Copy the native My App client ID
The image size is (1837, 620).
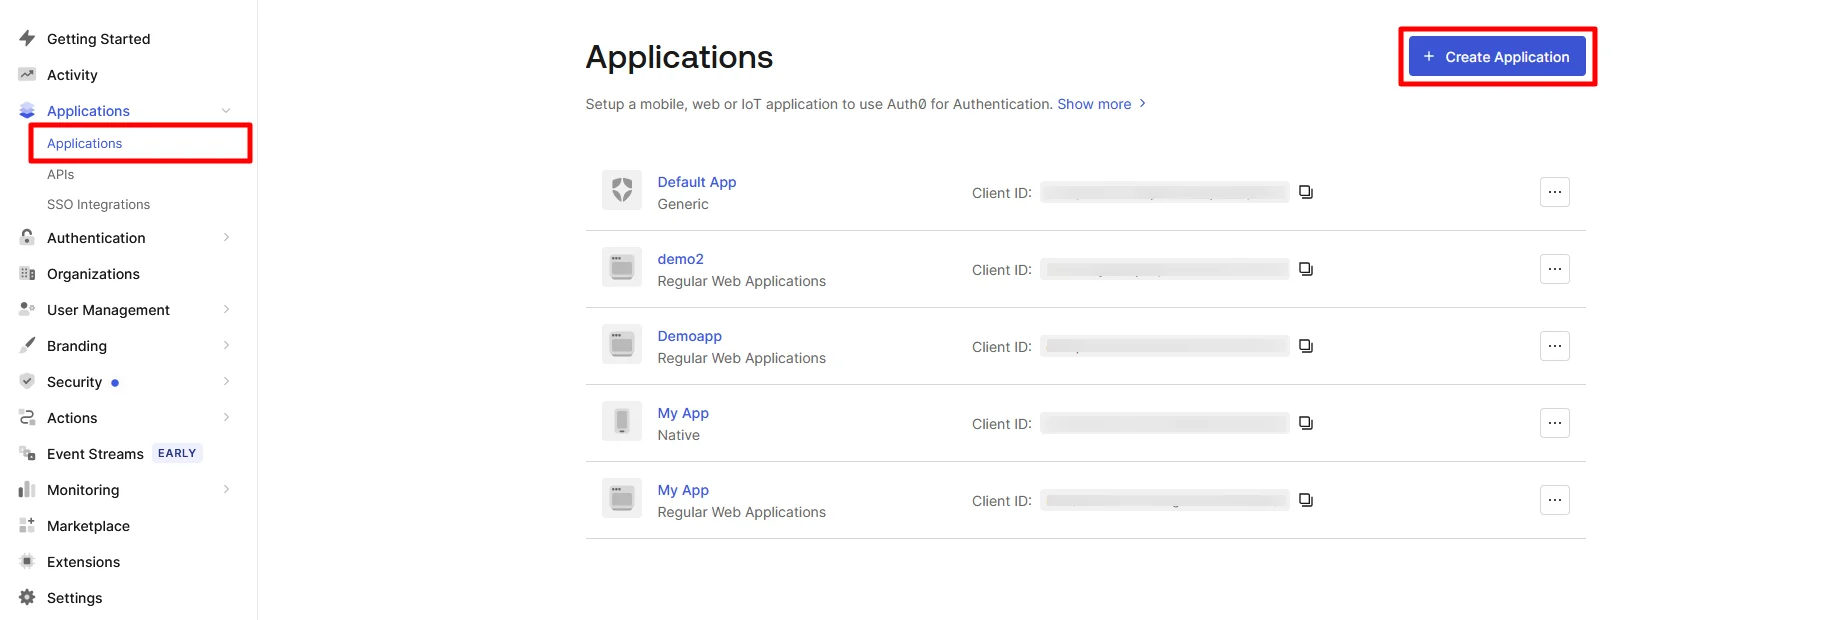coord(1306,423)
